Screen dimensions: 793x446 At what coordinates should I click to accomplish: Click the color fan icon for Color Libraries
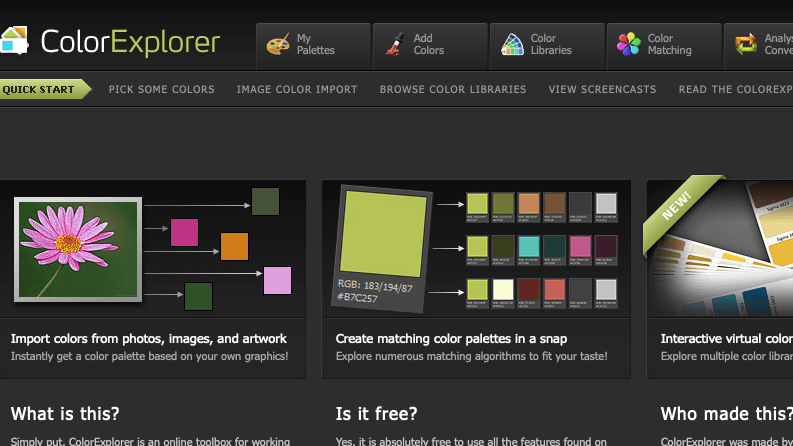[x=512, y=44]
